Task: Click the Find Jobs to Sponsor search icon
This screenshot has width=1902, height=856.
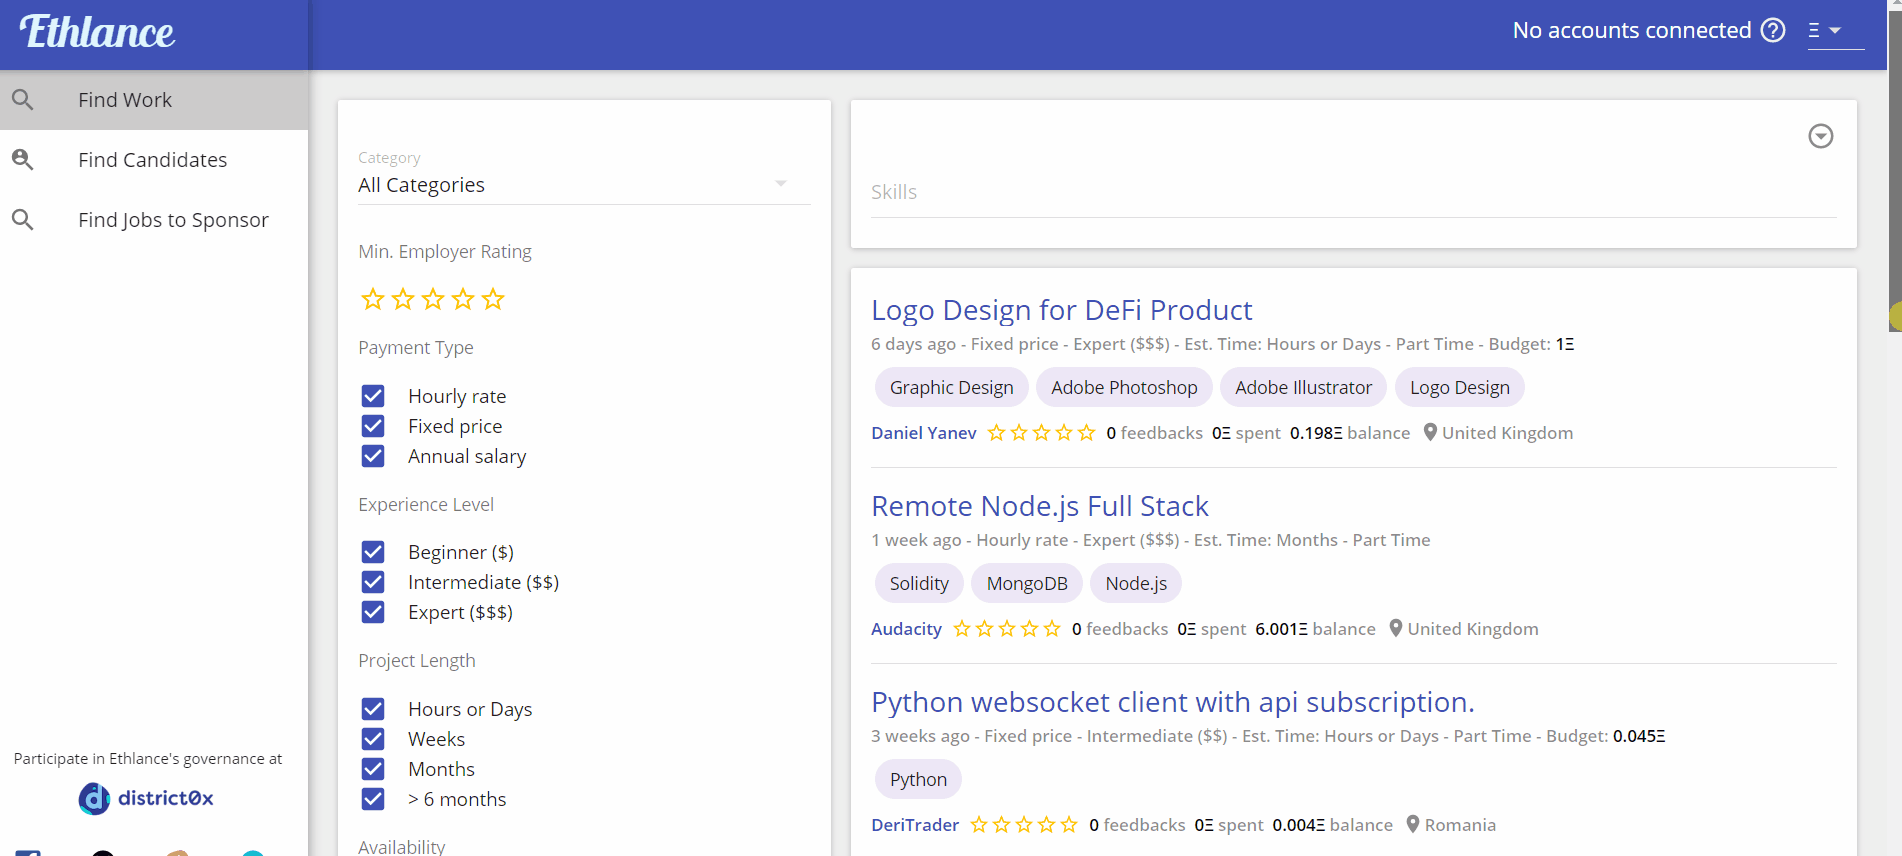Action: coord(23,220)
